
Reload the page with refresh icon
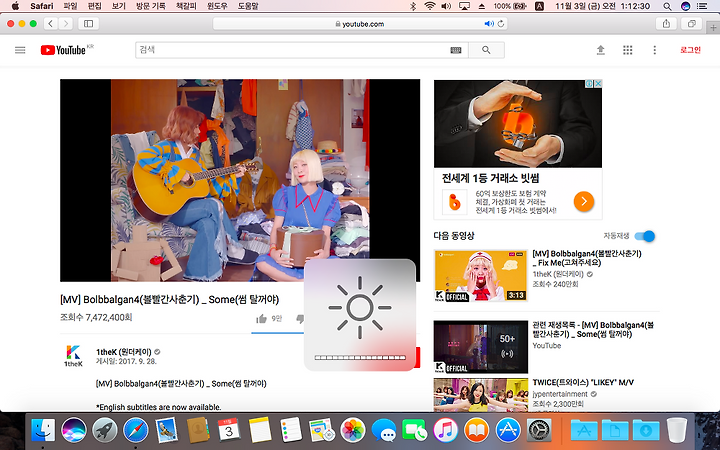click(x=501, y=24)
